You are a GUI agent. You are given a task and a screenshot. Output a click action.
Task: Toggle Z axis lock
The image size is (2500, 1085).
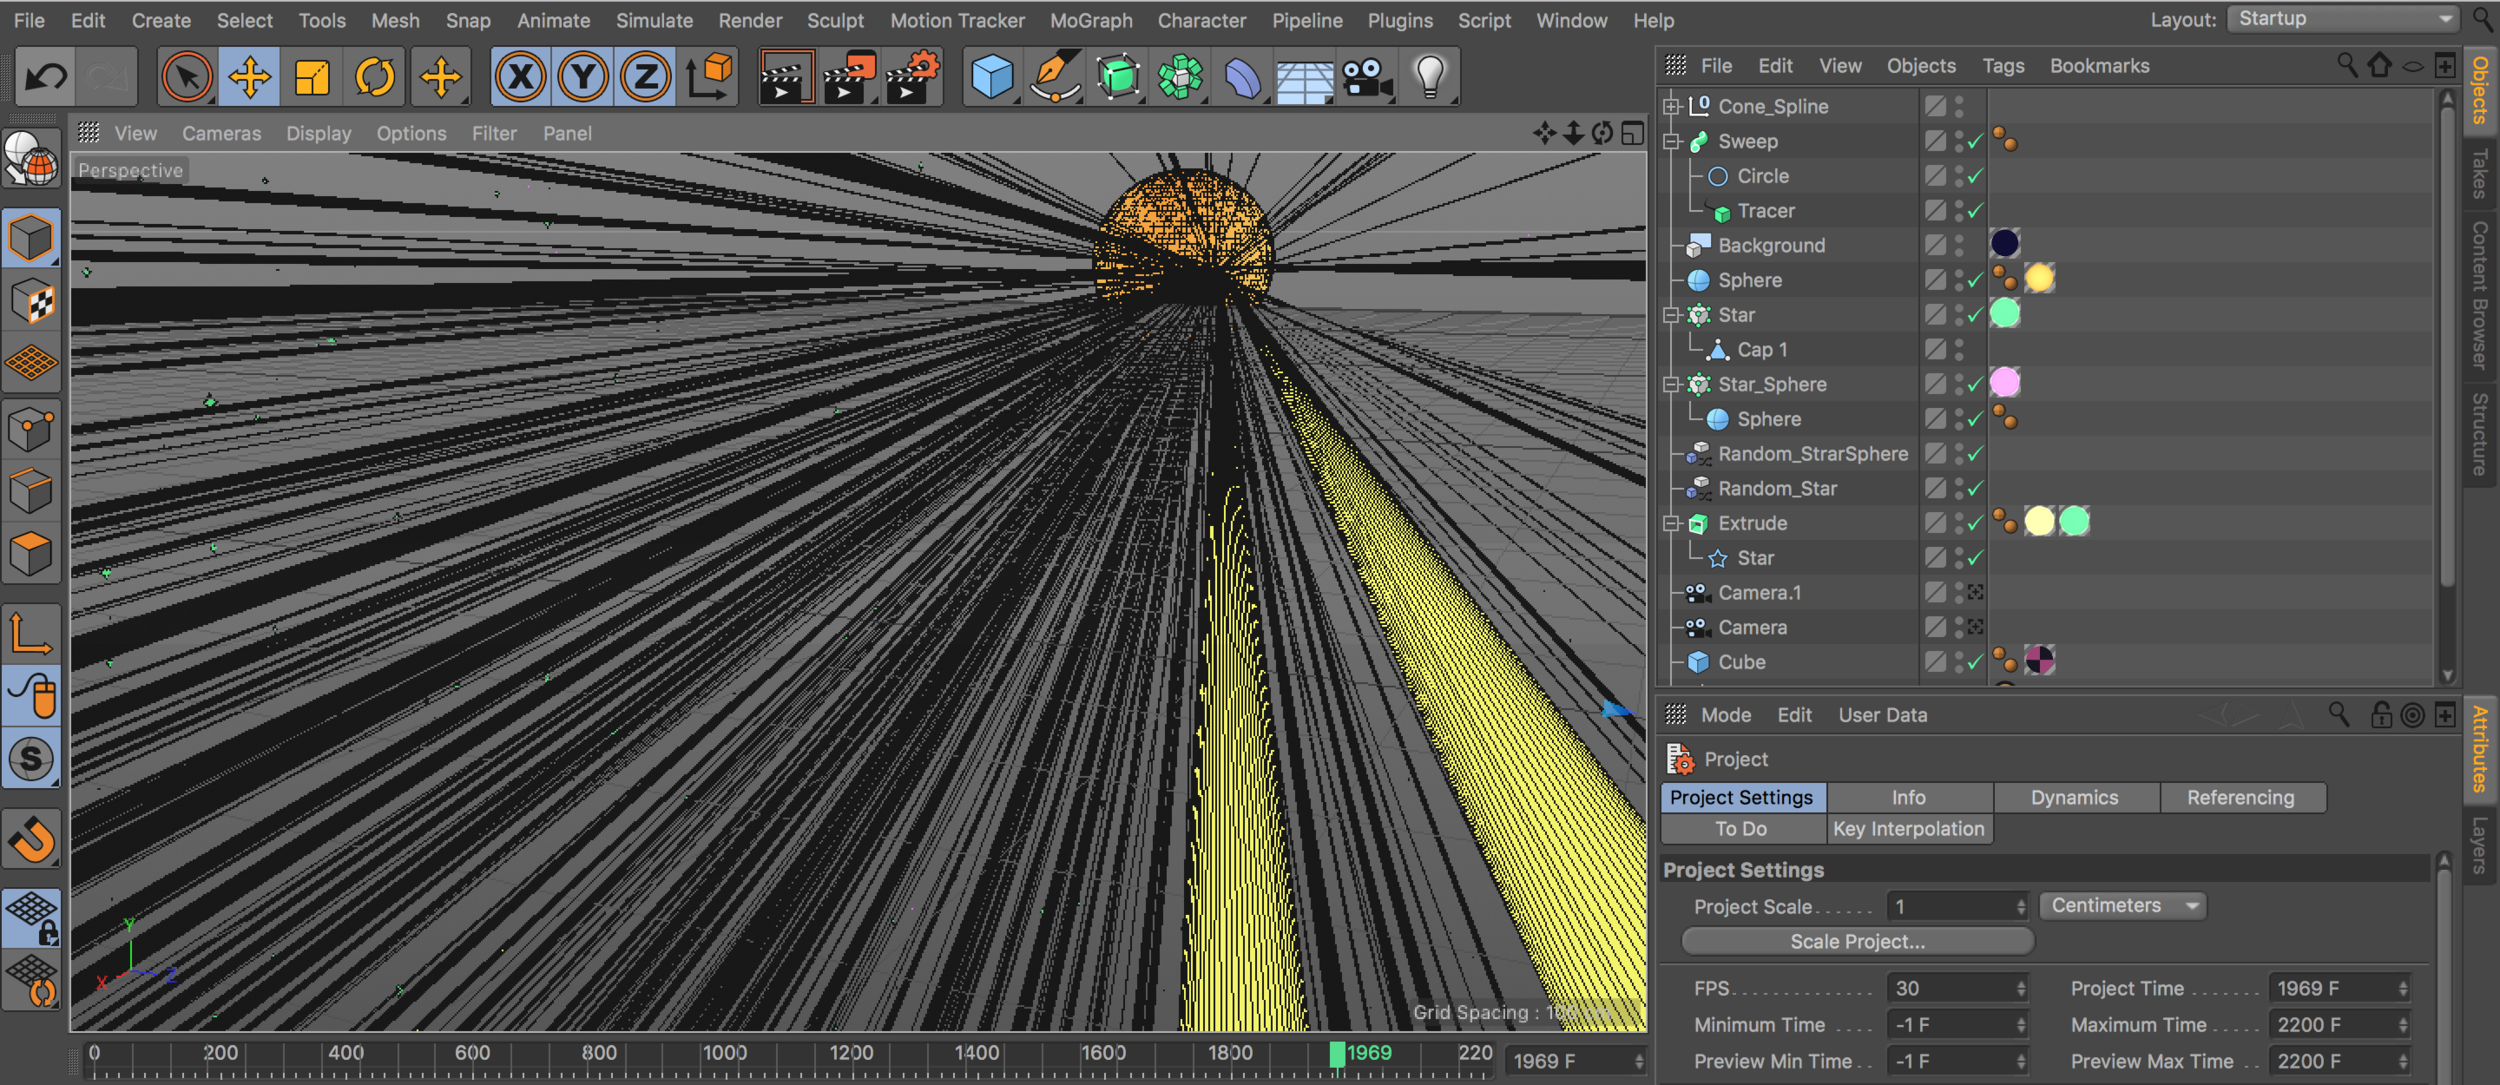coord(646,77)
